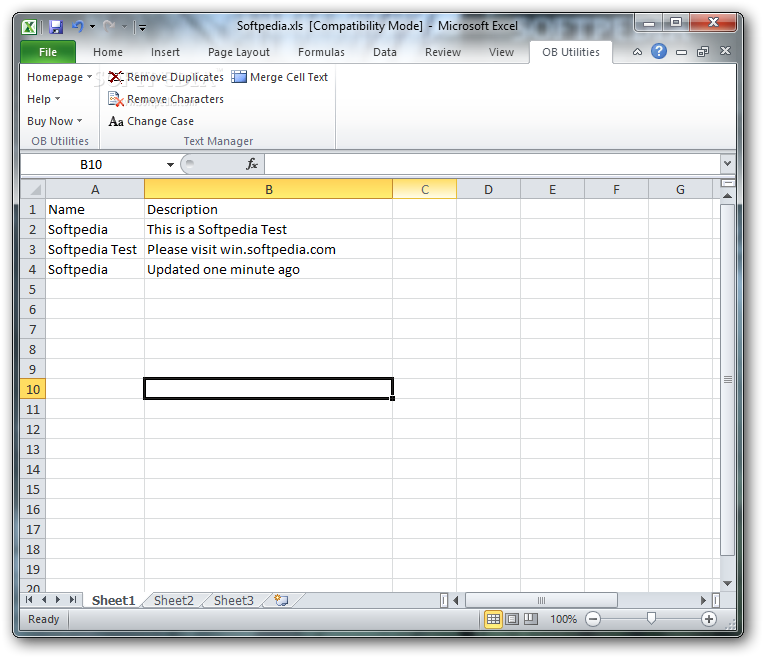Viewport: 764px width, 658px height.
Task: Select cell A3 'Softpedia Test'
Action: pyautogui.click(x=95, y=250)
